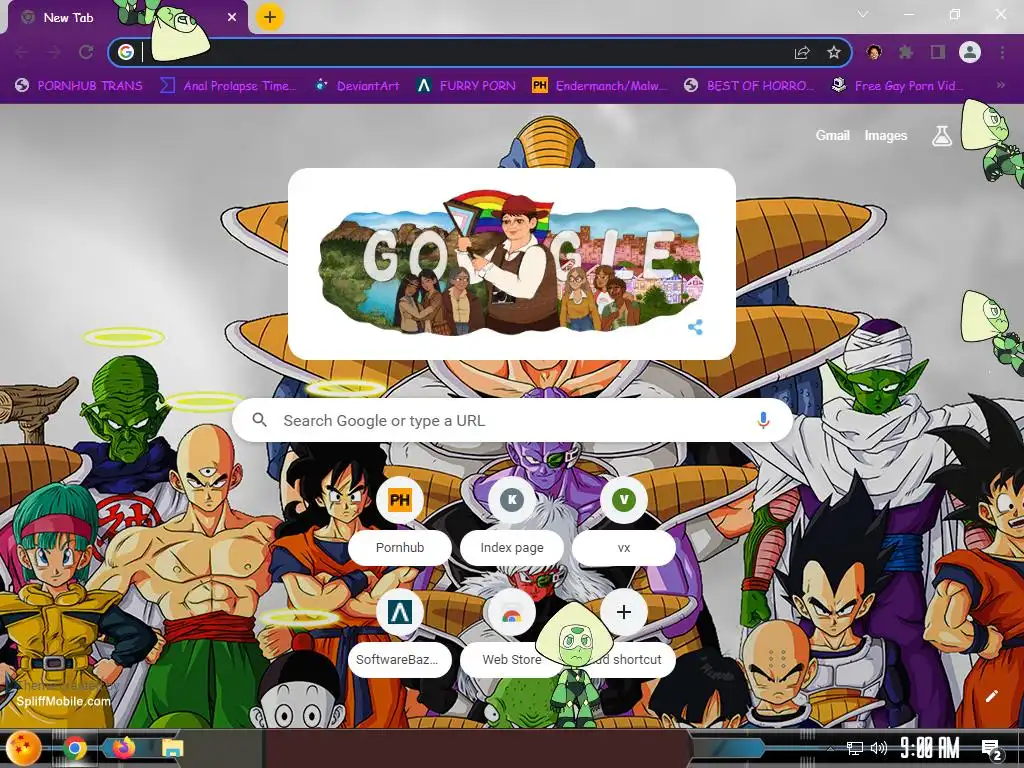Show hidden tray icons chevron
This screenshot has width=1024, height=768.
(x=830, y=748)
